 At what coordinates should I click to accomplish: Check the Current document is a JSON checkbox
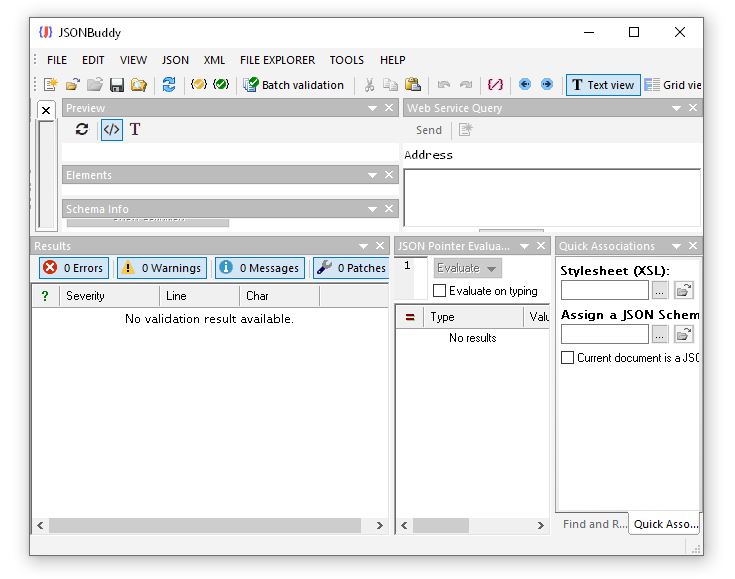pos(567,357)
